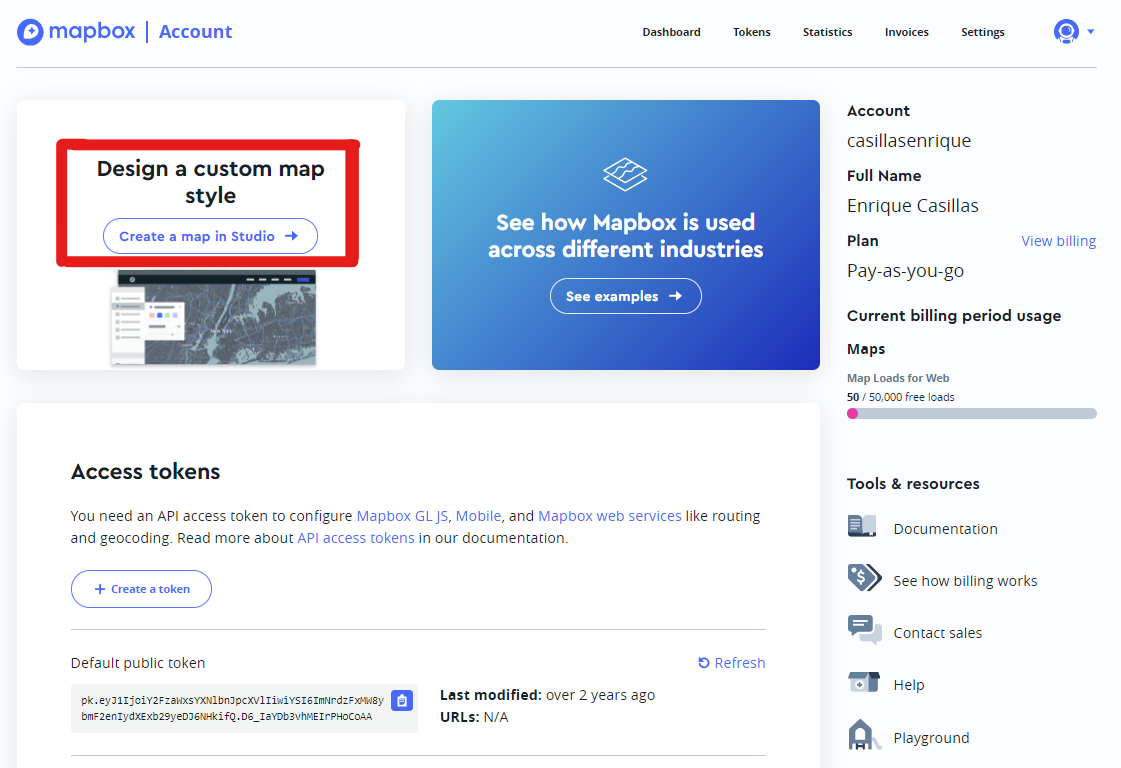Open the Invoices page

tap(906, 32)
